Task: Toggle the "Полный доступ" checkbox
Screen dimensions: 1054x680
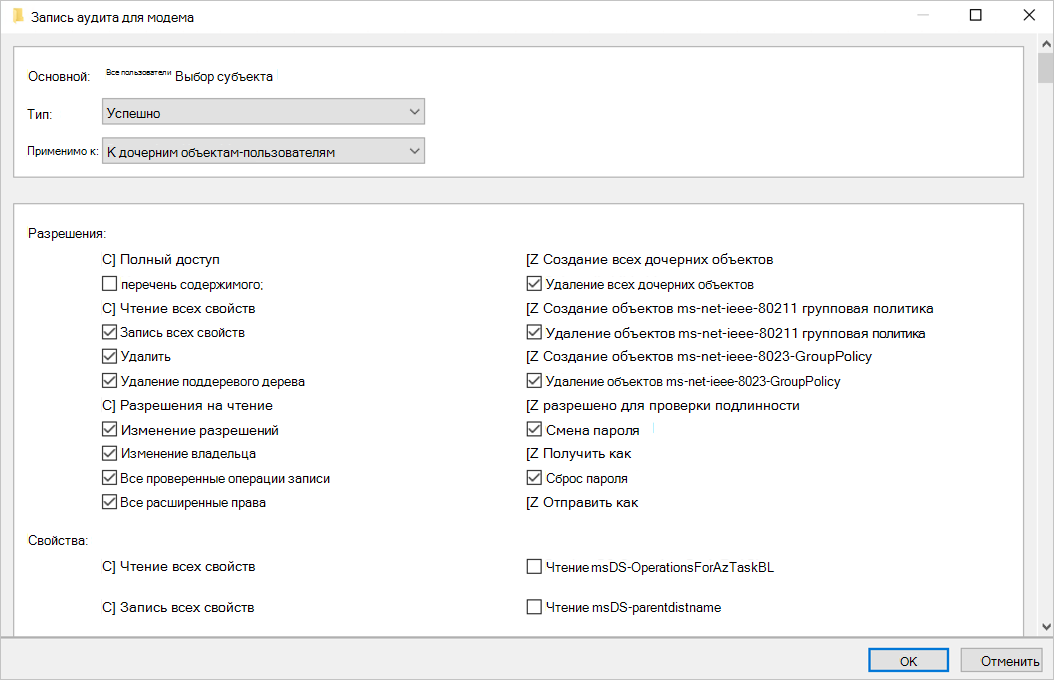Action: pyautogui.click(x=109, y=259)
